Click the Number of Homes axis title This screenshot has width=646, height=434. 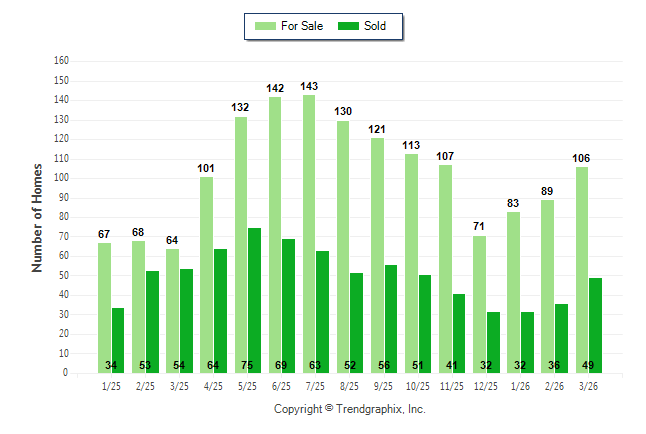pyautogui.click(x=38, y=217)
